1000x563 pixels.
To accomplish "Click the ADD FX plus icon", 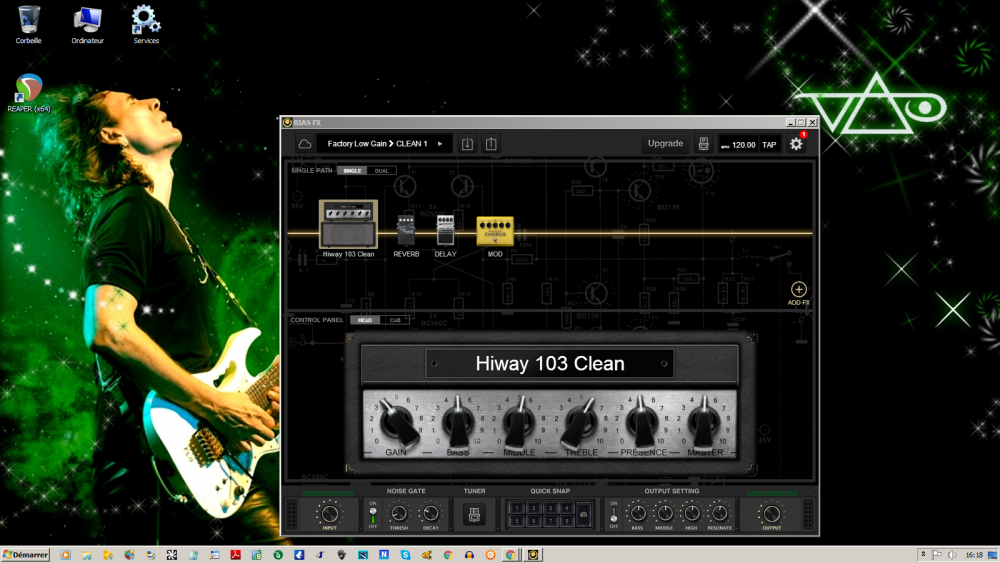I will pyautogui.click(x=798, y=289).
